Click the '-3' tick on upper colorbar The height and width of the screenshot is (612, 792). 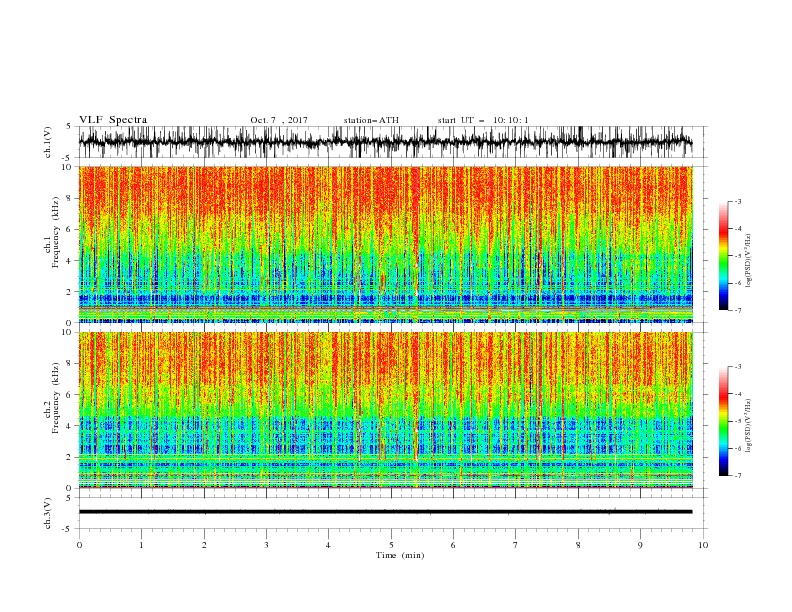pyautogui.click(x=737, y=201)
